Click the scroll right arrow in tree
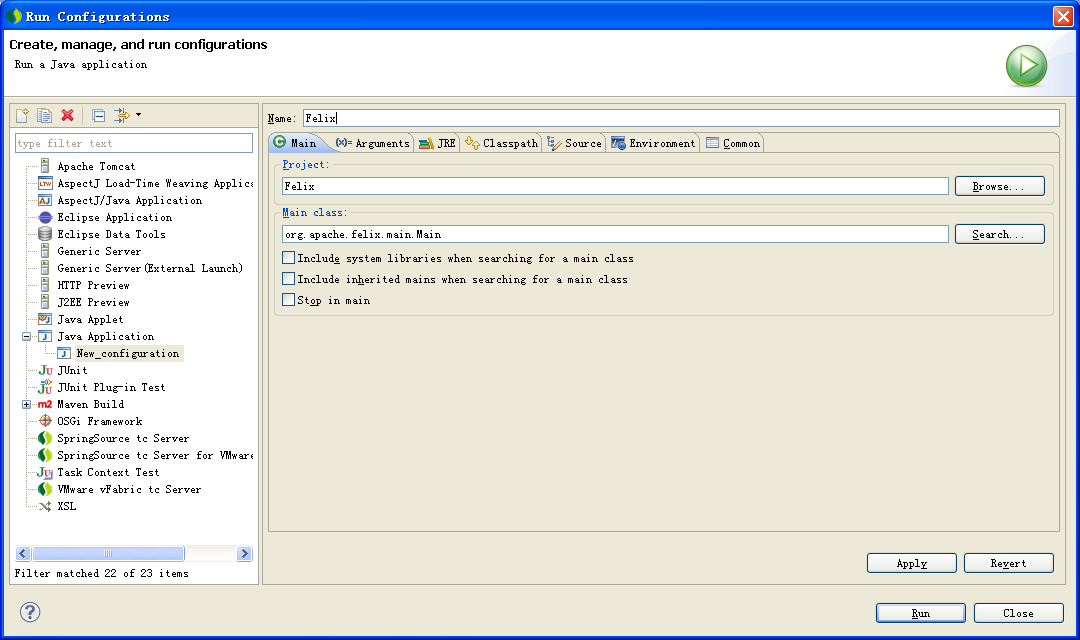Viewport: 1080px width, 640px height. pos(245,553)
